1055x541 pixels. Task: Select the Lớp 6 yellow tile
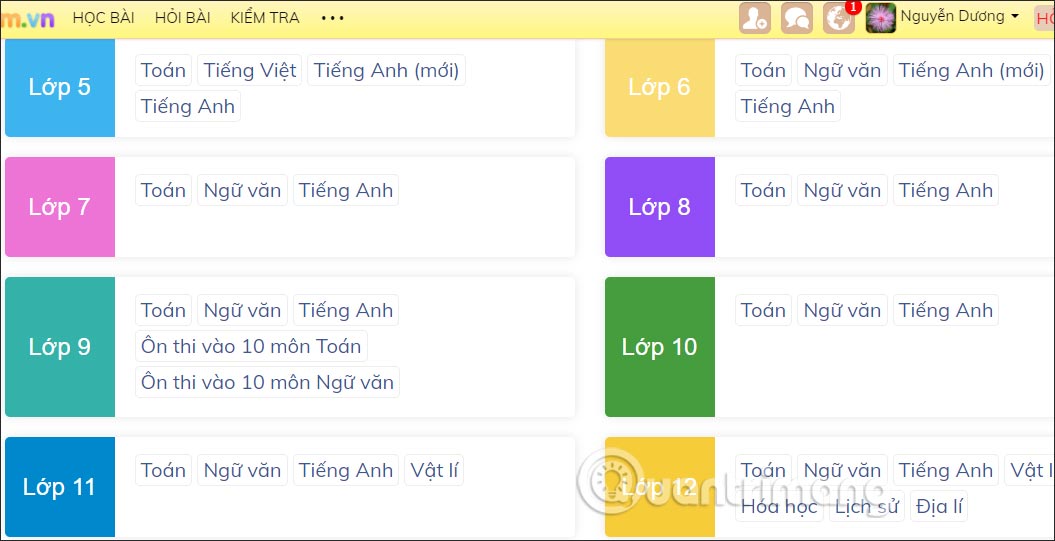659,87
